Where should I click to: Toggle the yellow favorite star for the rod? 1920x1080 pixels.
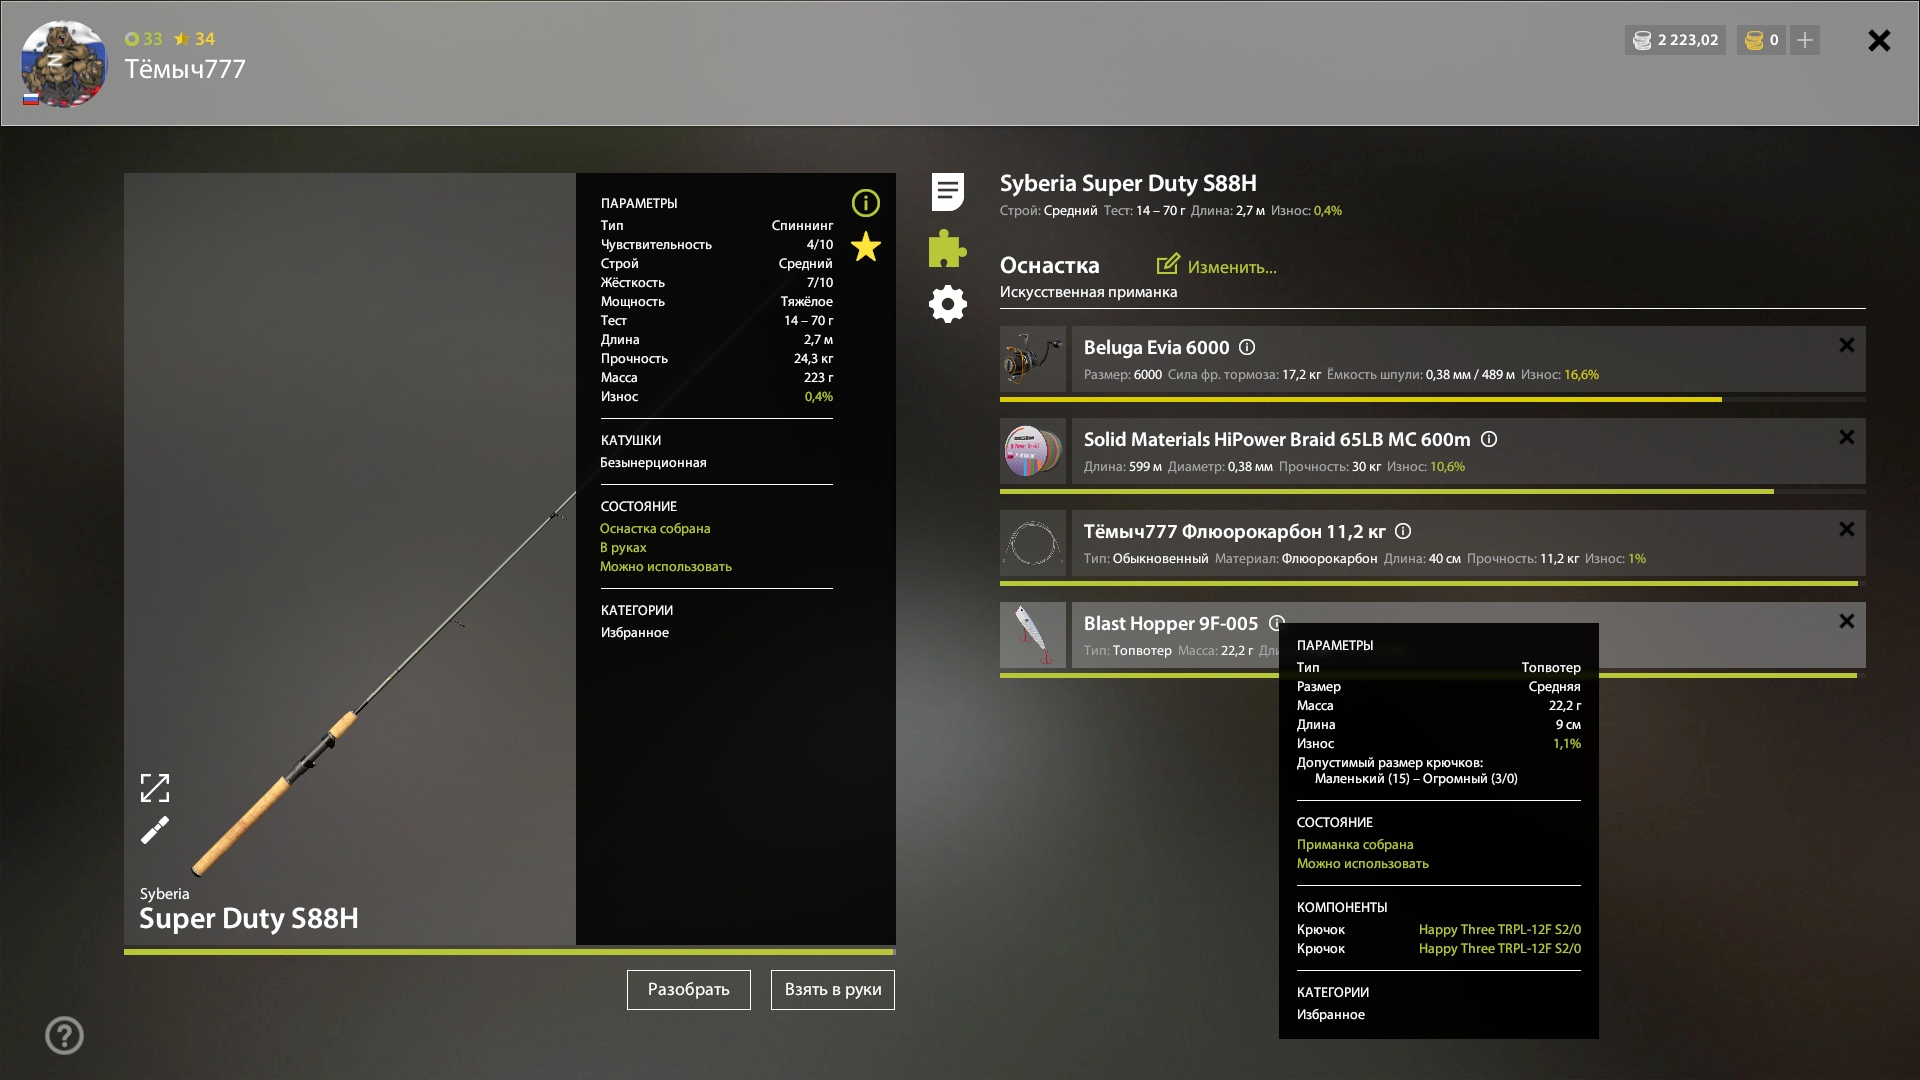pyautogui.click(x=866, y=246)
